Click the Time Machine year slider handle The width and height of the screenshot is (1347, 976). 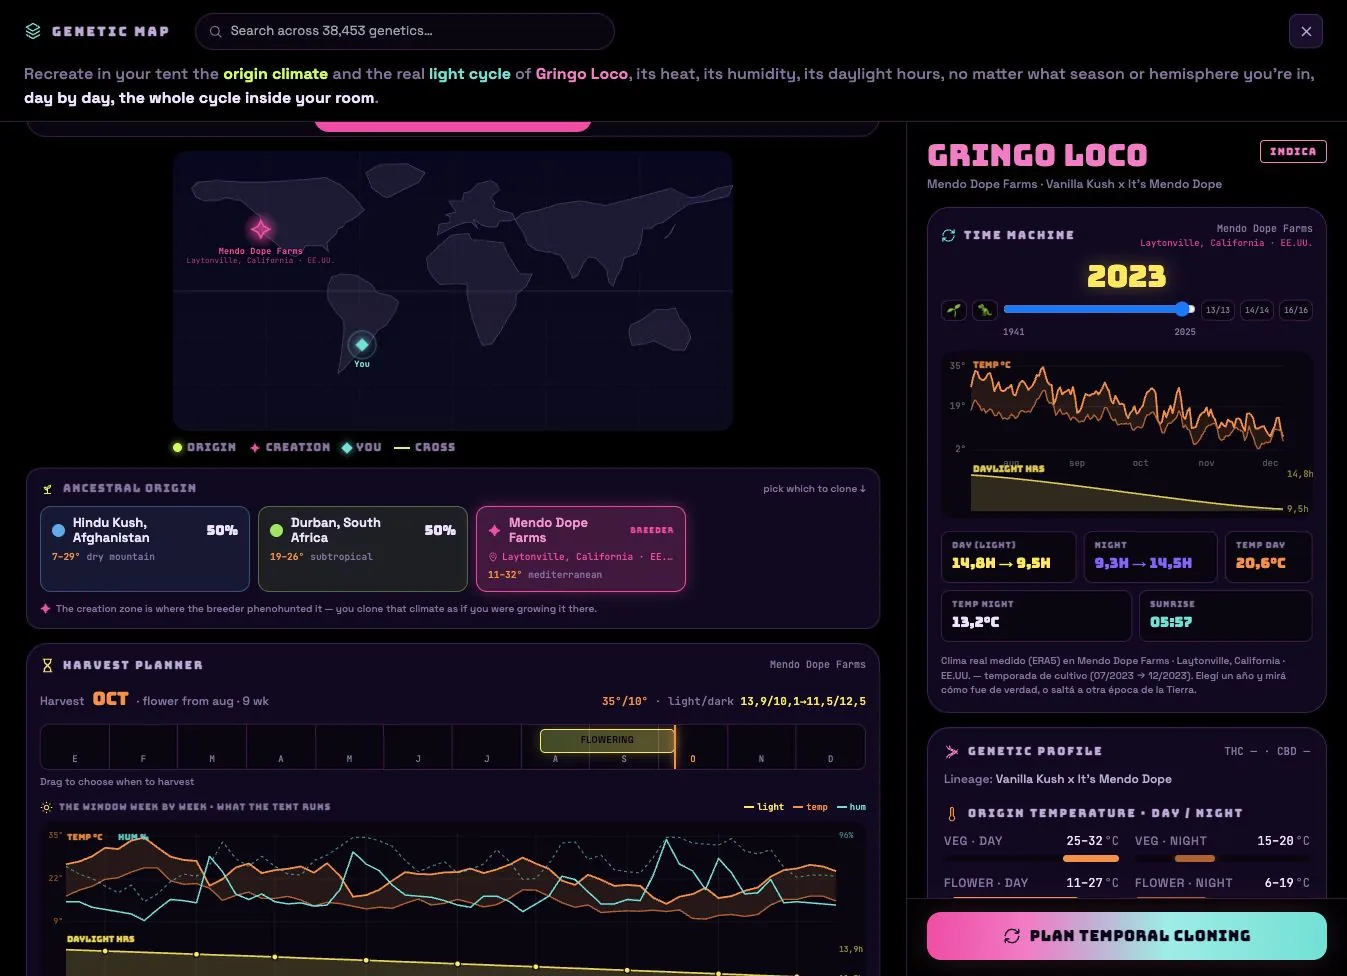tap(1183, 309)
